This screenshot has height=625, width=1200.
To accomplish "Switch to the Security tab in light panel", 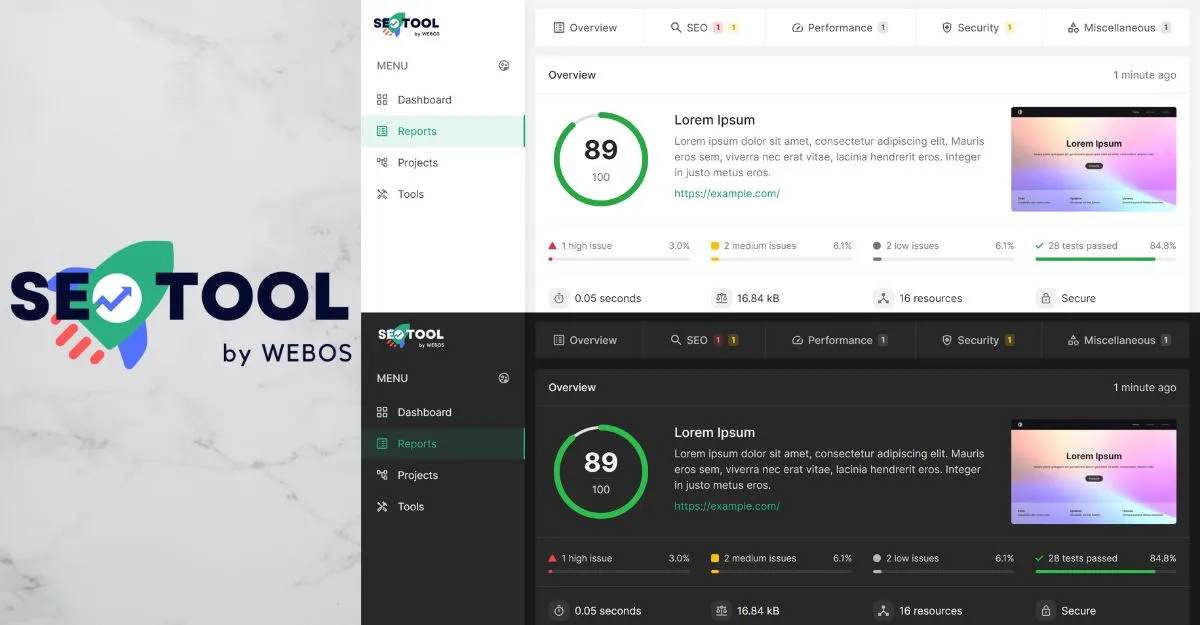I will (978, 28).
